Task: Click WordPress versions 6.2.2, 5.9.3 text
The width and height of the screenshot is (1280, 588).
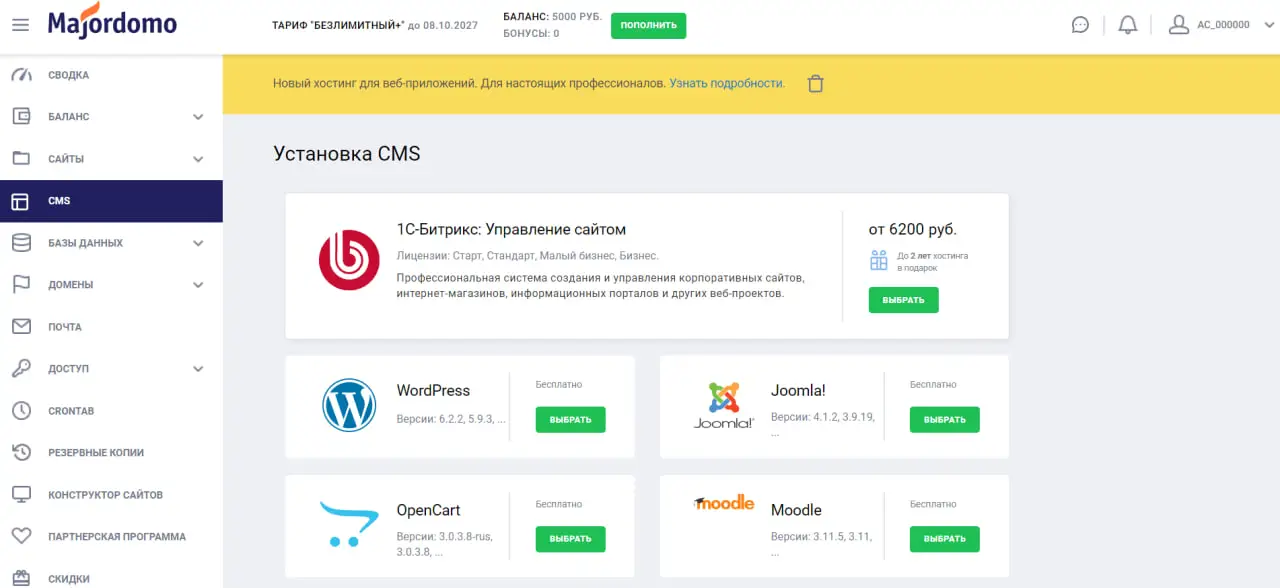Action: 451,419
